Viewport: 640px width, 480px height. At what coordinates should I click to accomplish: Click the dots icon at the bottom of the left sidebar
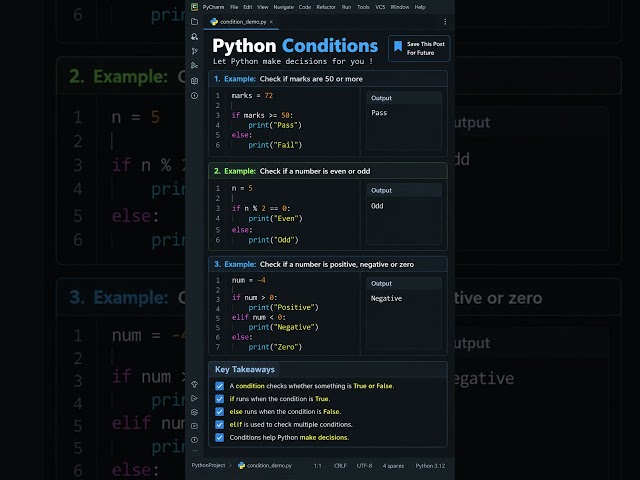195,451
